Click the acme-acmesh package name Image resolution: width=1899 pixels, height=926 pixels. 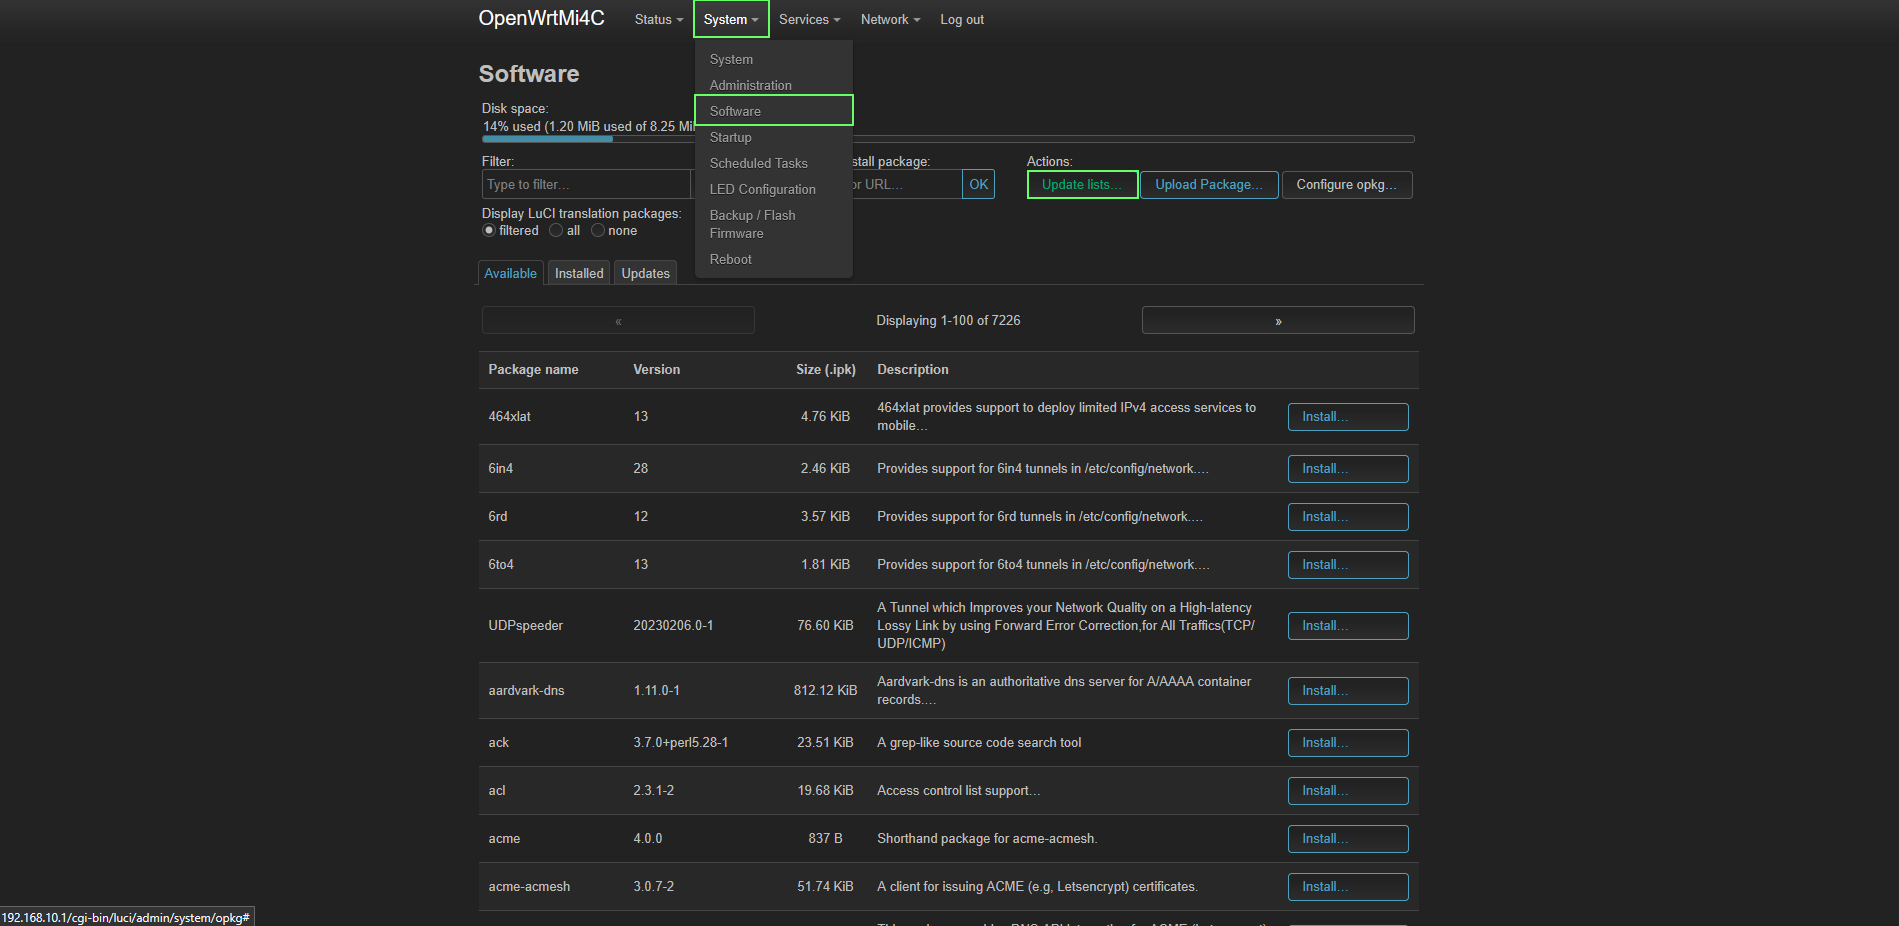529,886
